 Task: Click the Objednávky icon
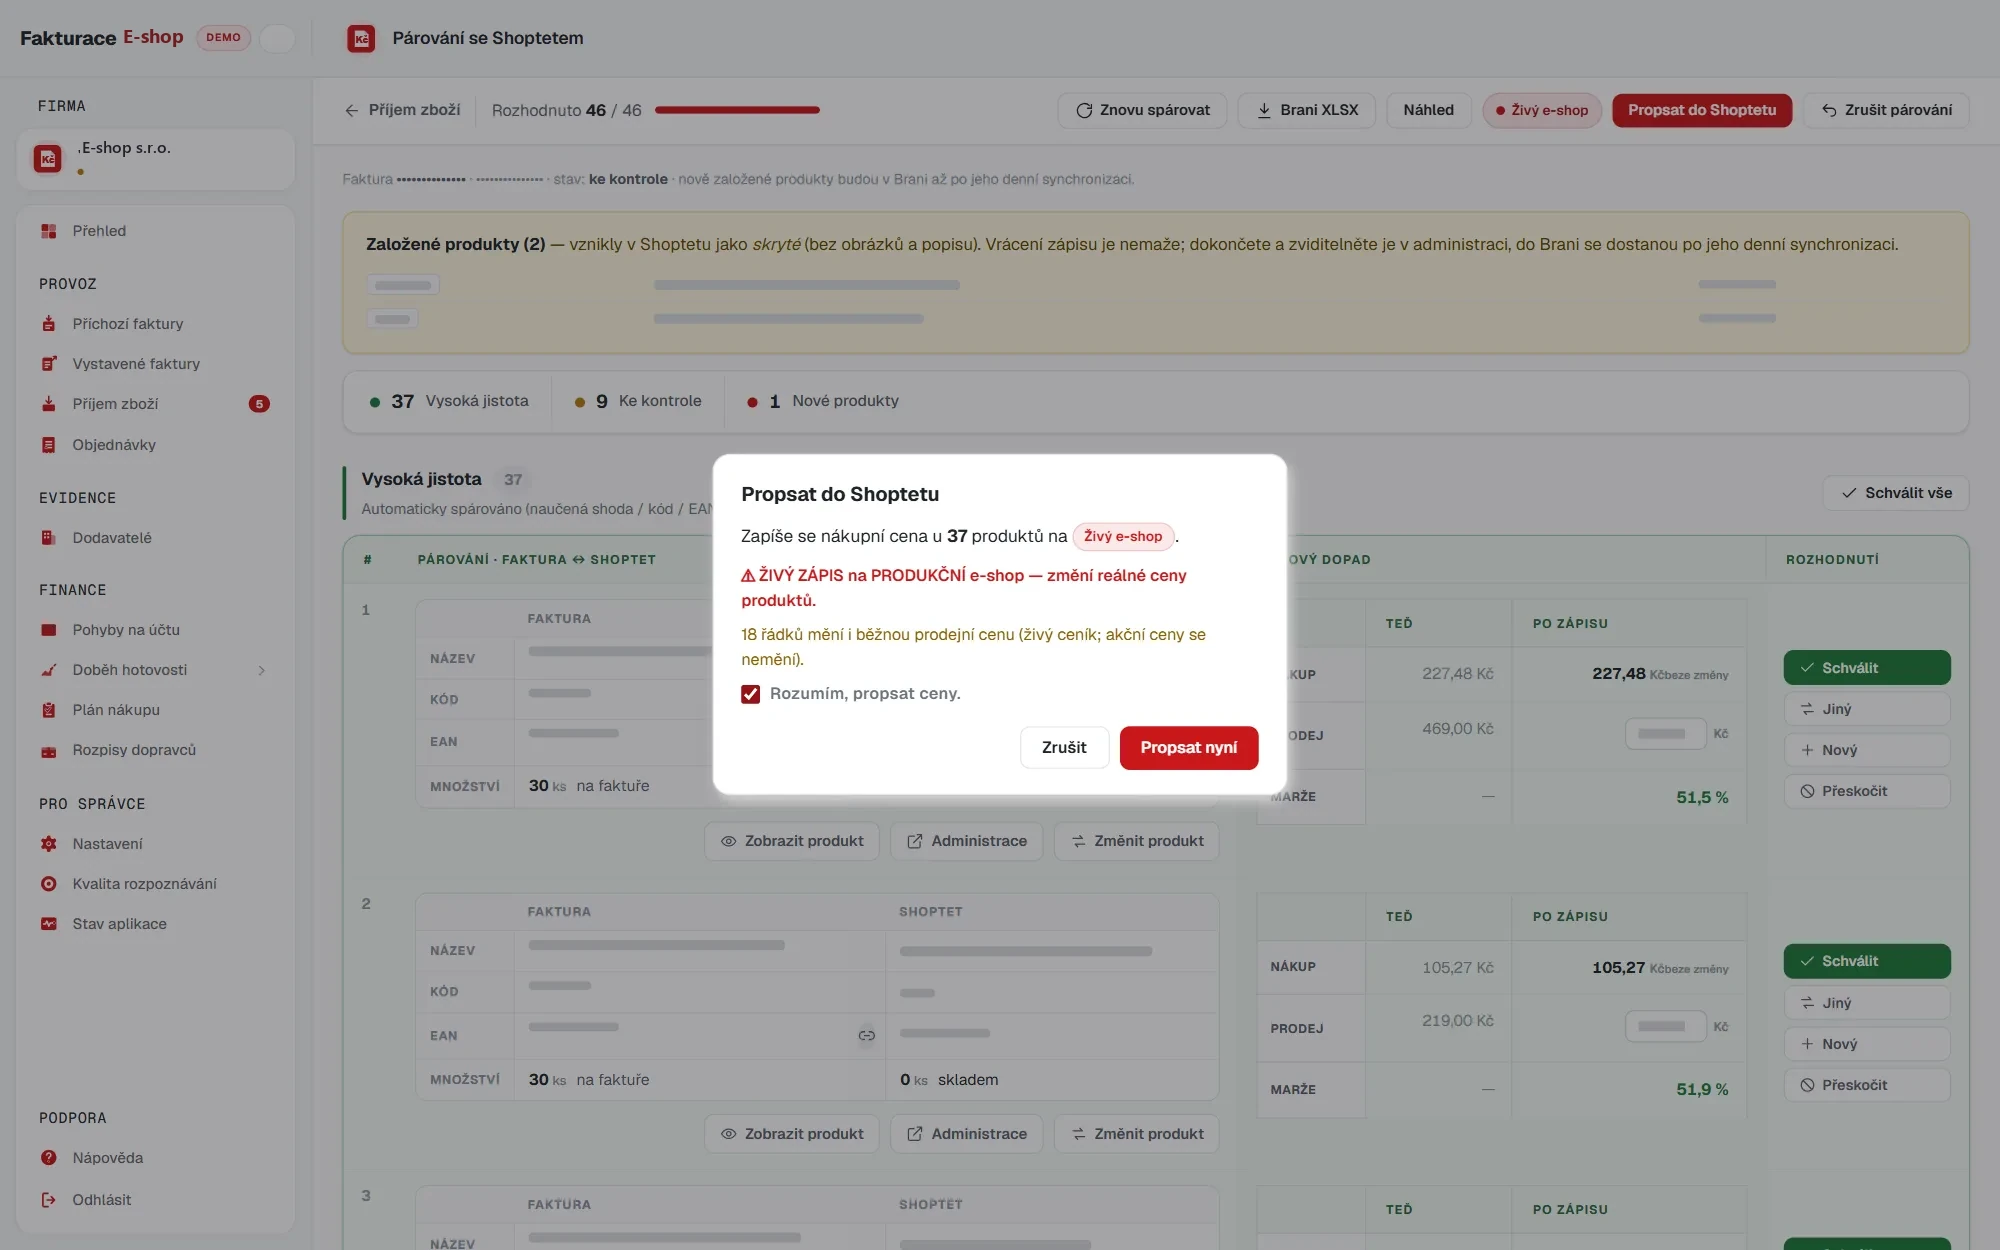click(x=48, y=445)
